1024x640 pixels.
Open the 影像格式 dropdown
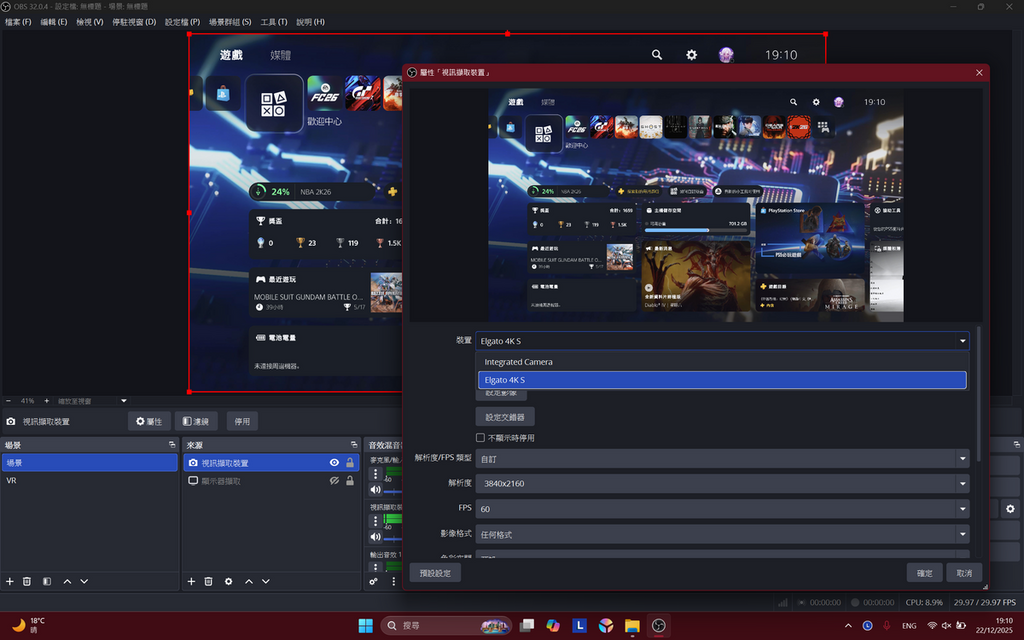pyautogui.click(x=721, y=535)
